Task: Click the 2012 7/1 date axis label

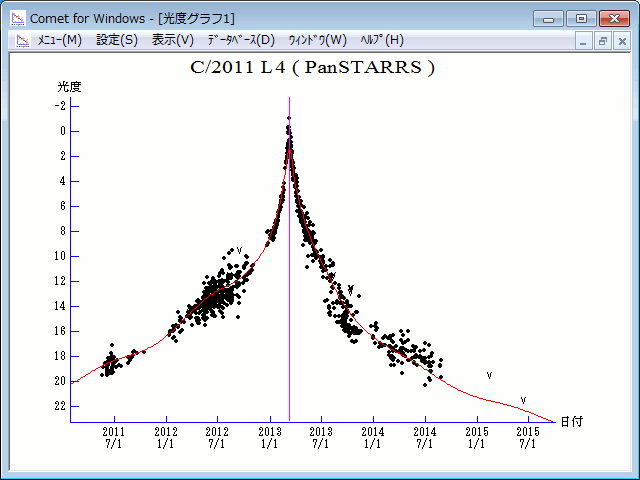Action: point(217,438)
